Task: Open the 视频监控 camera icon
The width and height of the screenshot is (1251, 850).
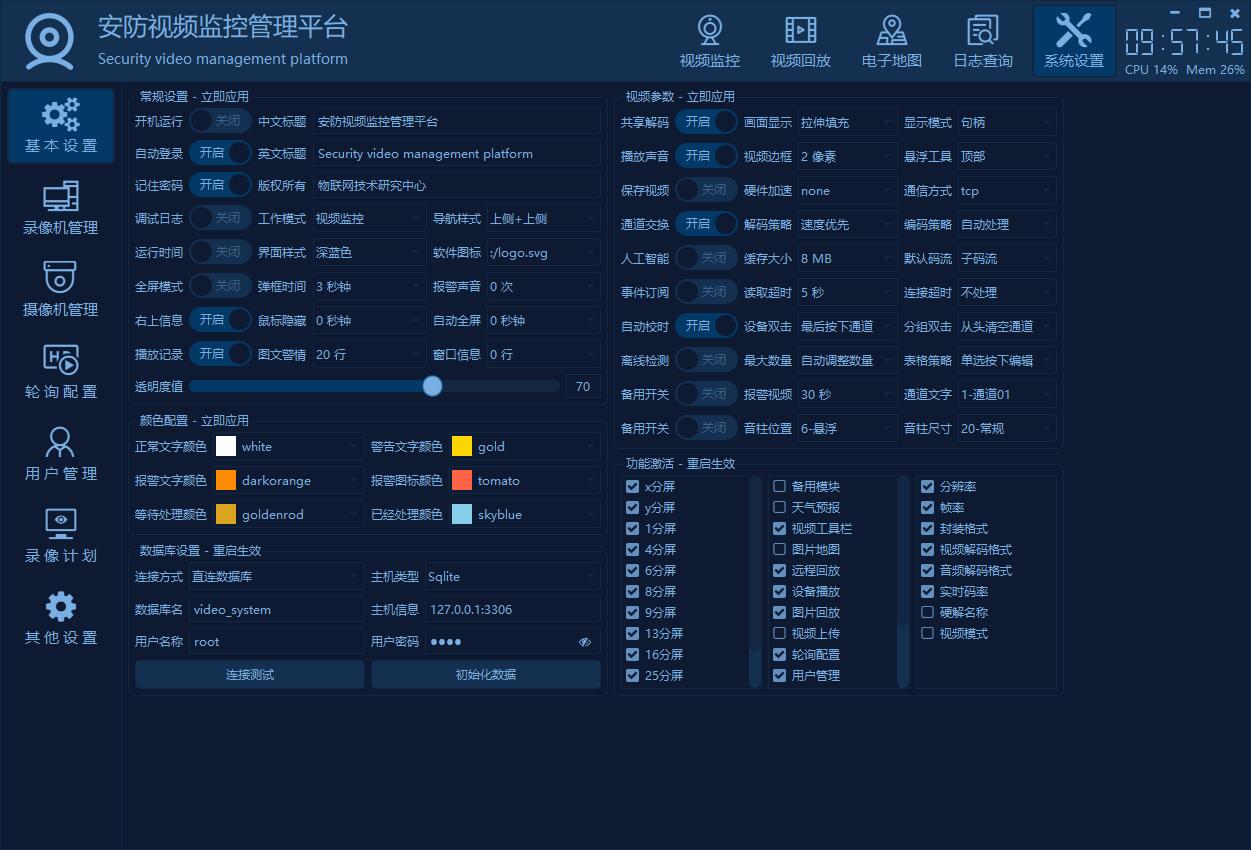Action: [x=710, y=30]
